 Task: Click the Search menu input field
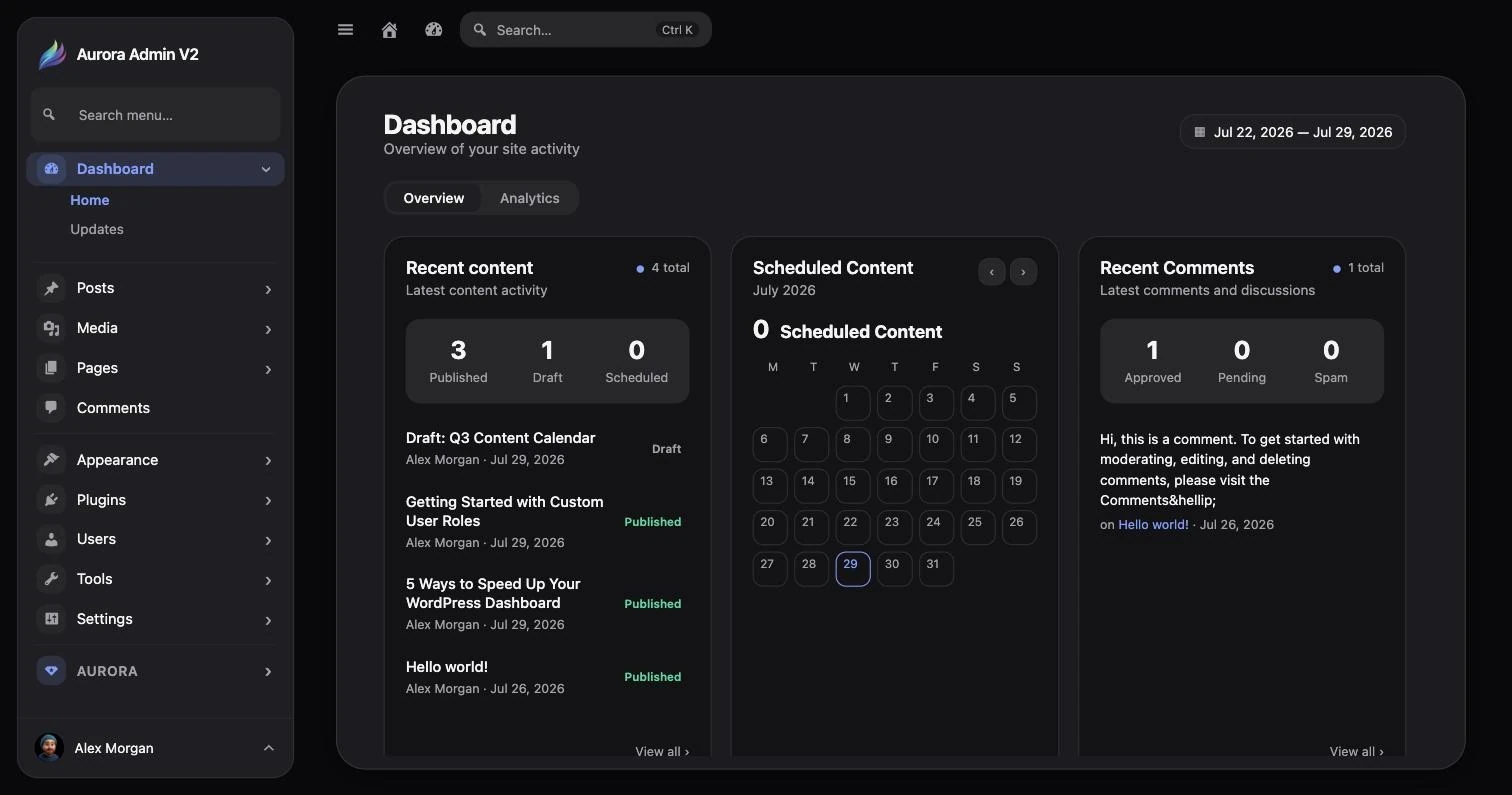[x=156, y=115]
